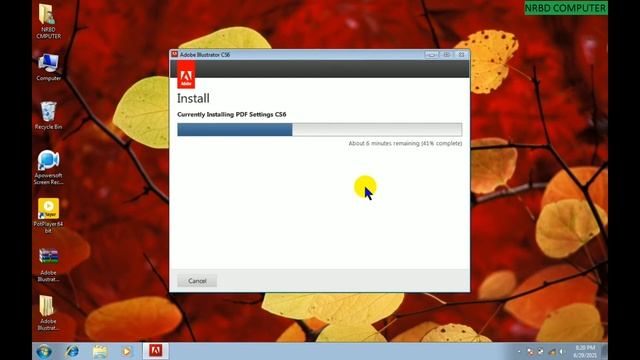640x360 pixels.
Task: Open File Explorer from taskbar
Action: click(x=100, y=351)
